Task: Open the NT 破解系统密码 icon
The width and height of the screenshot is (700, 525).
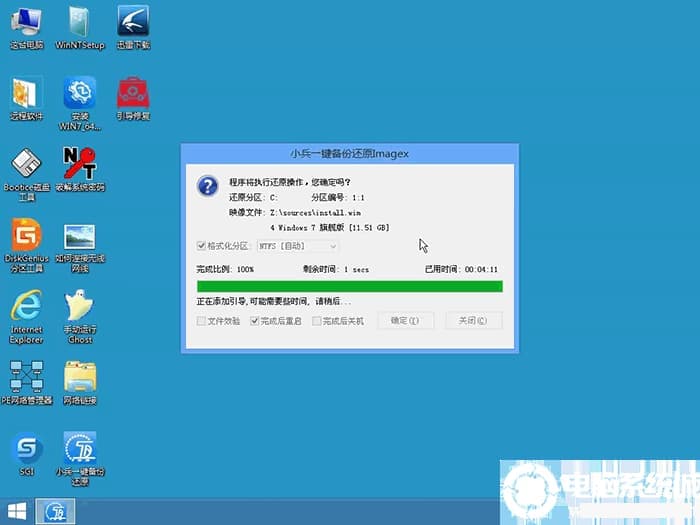Action: tap(79, 163)
